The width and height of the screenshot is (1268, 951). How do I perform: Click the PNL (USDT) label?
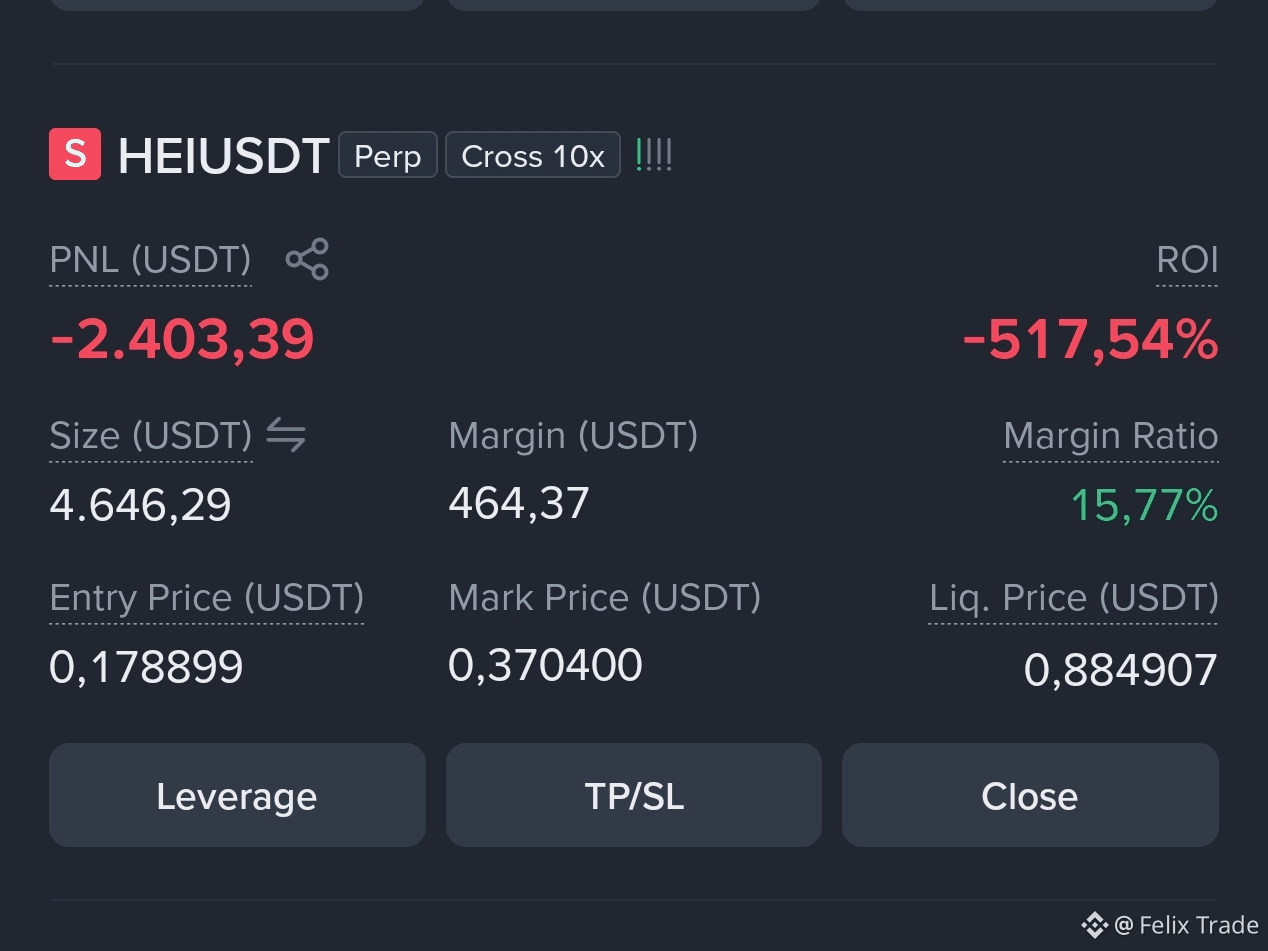[x=150, y=260]
